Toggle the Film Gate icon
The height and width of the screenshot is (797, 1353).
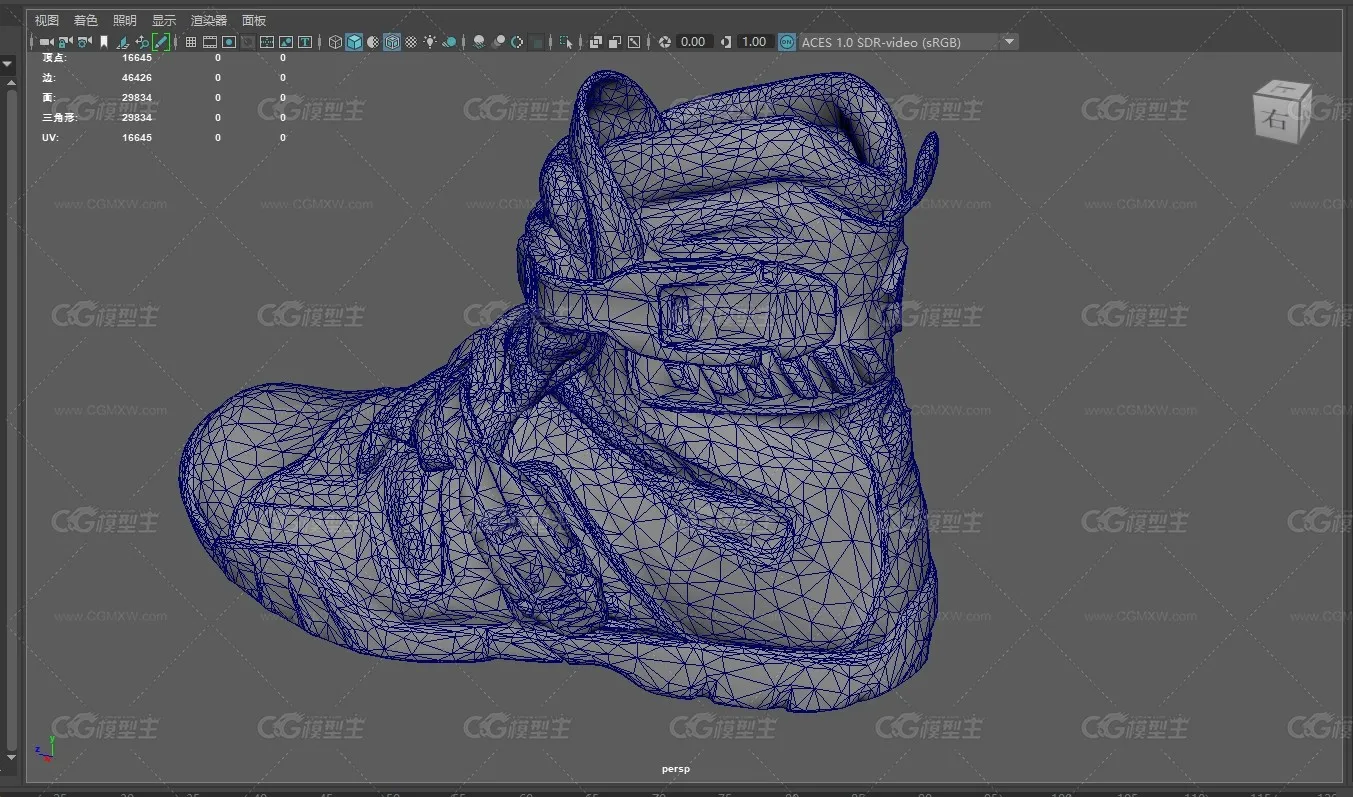click(x=210, y=42)
